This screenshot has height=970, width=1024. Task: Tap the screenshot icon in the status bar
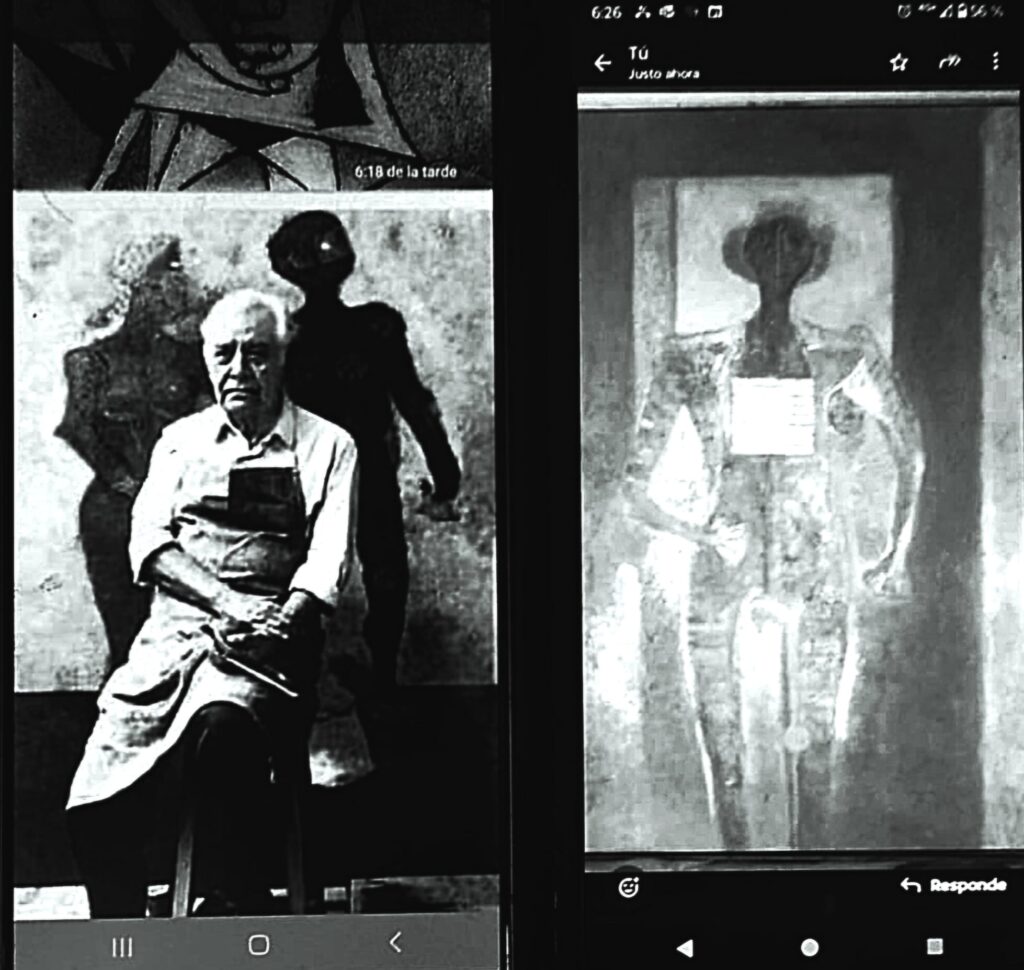pos(714,13)
